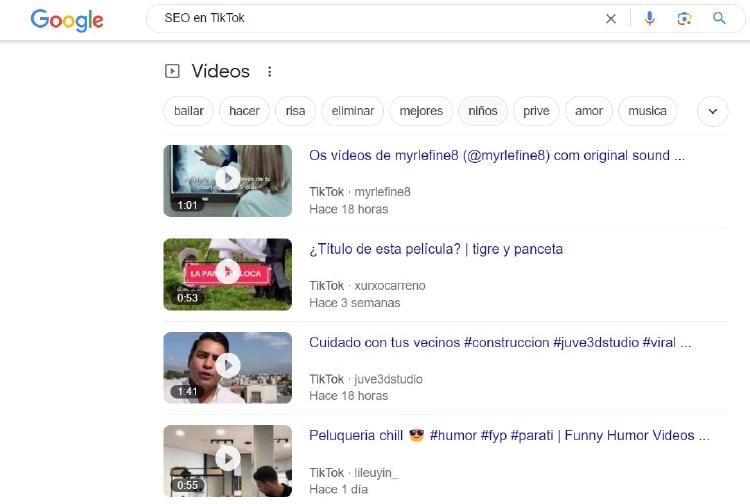This screenshot has width=750, height=504.
Task: Clear the search box with X icon
Action: [x=611, y=19]
